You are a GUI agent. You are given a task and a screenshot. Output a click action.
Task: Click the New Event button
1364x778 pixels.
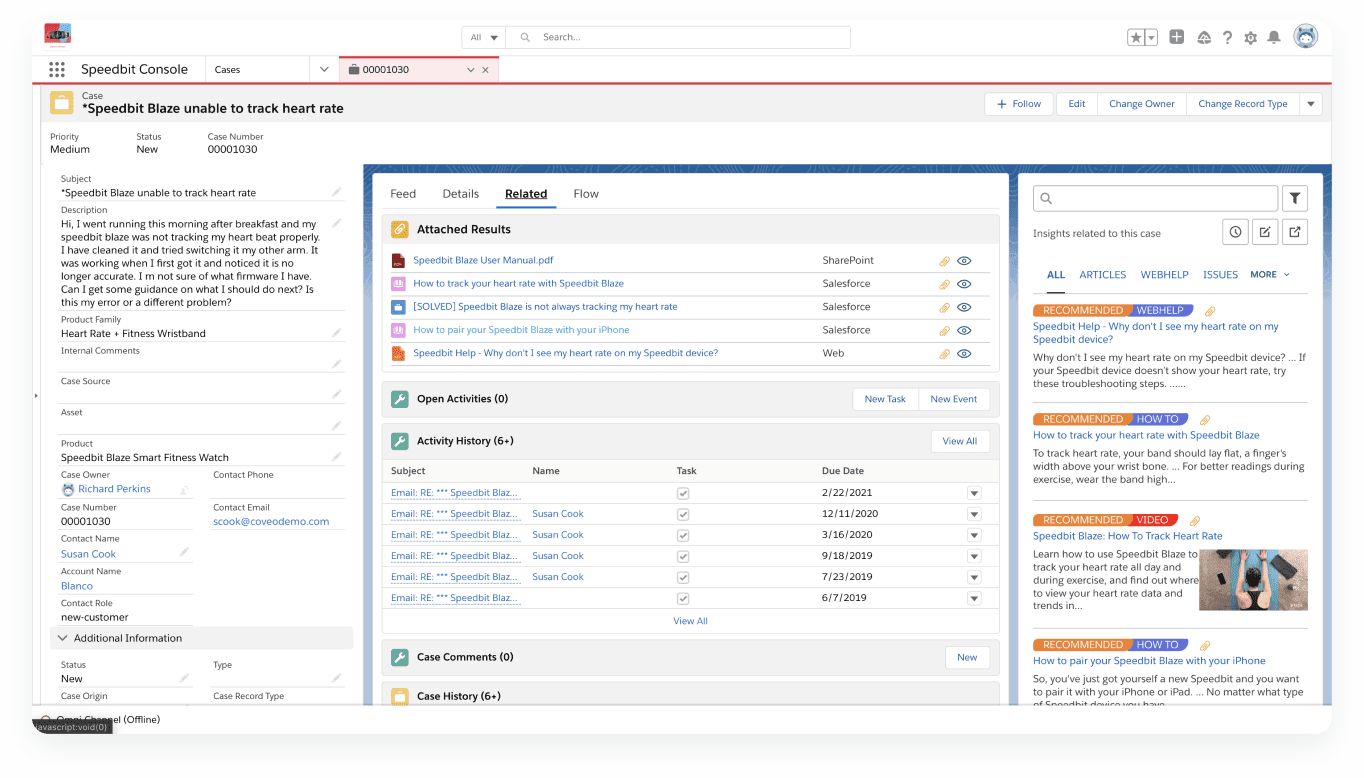(954, 399)
